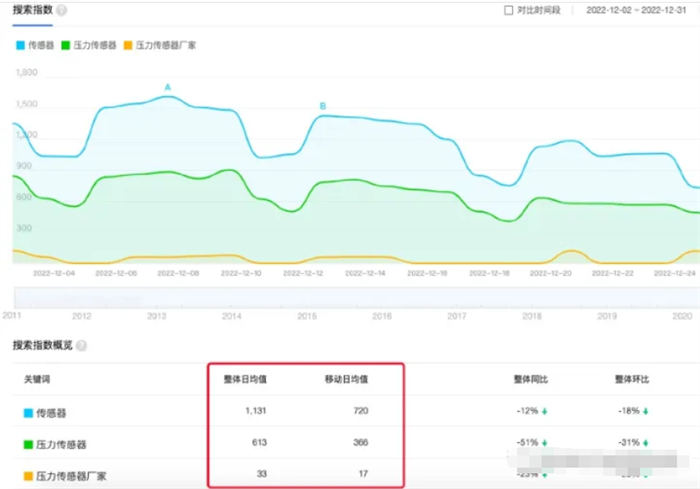Image resolution: width=700 pixels, height=489 pixels.
Task: Enable the 对比时间段 checkbox
Action: coord(509,10)
